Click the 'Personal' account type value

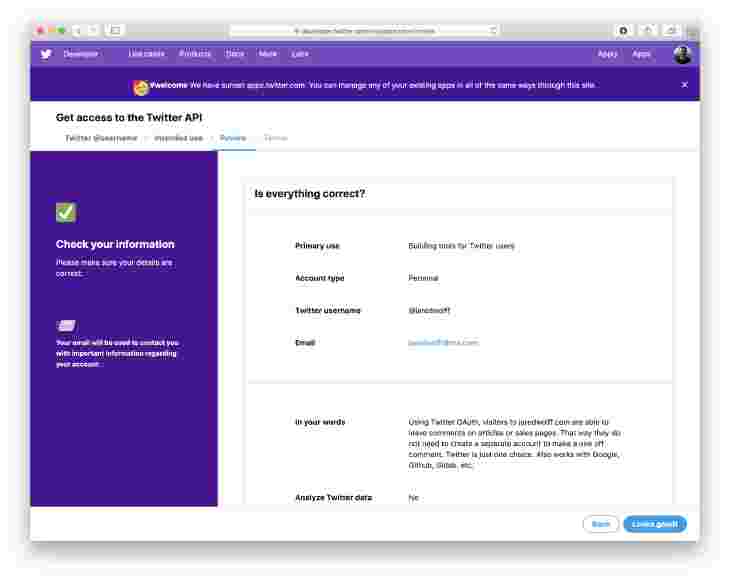[x=423, y=278]
